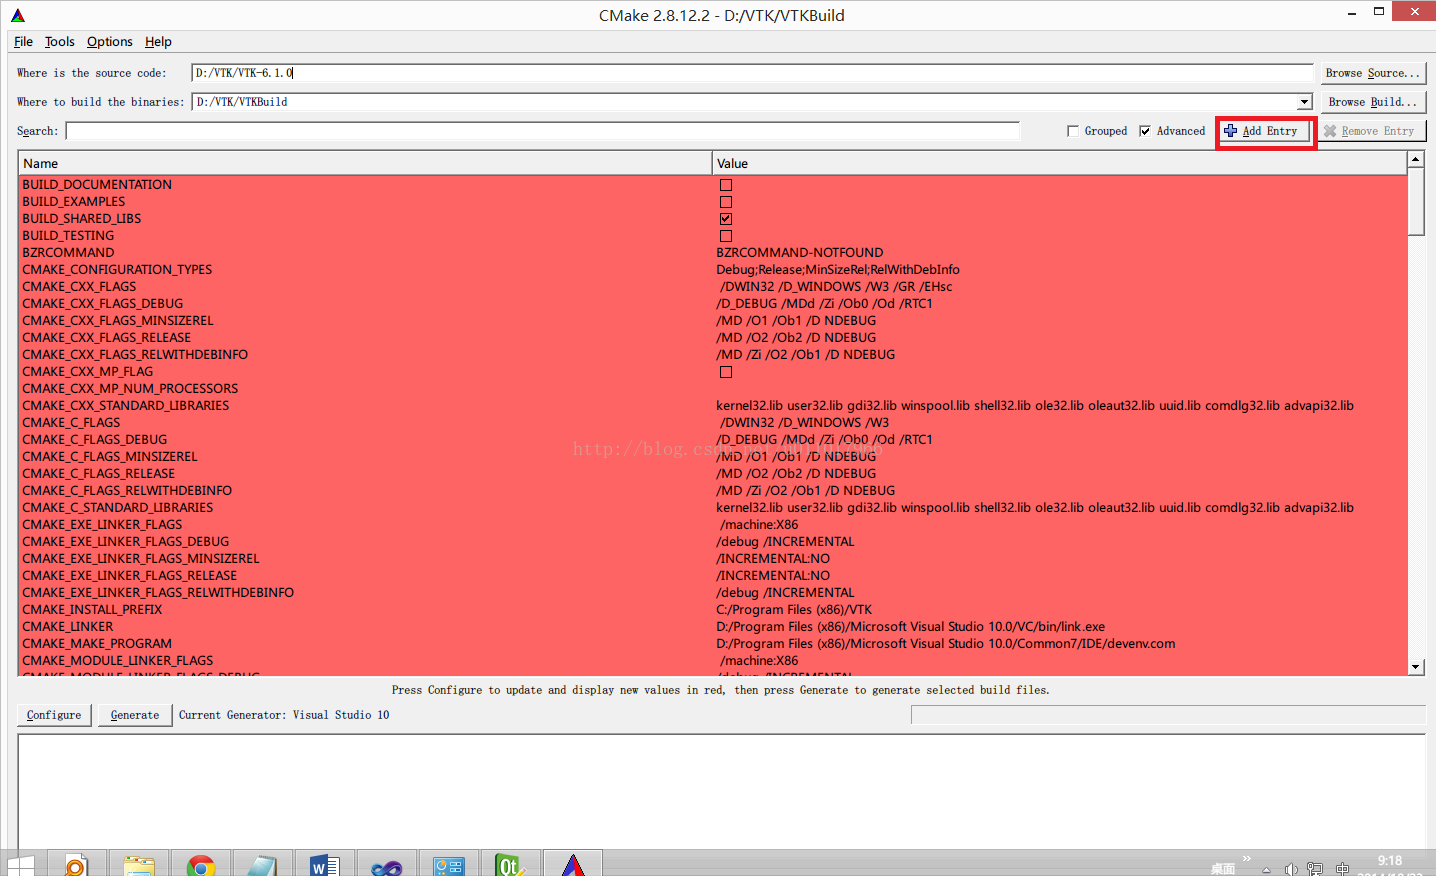This screenshot has height=876, width=1436.
Task: Select CMAKE_CXX_STANDARD_LIBRARIES entry
Action: (x=126, y=406)
